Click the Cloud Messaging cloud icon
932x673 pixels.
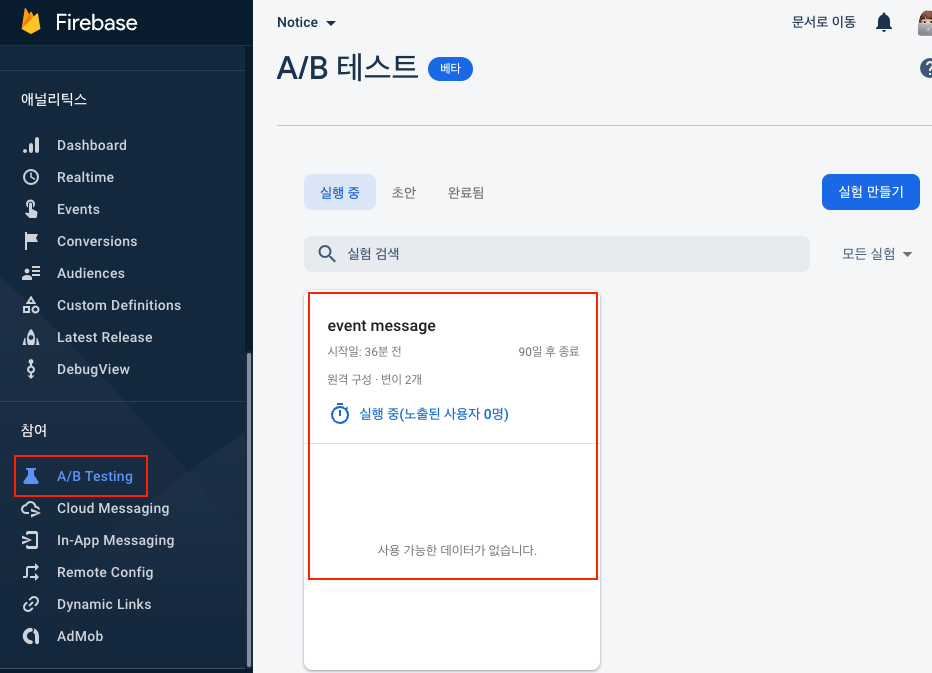(31, 508)
